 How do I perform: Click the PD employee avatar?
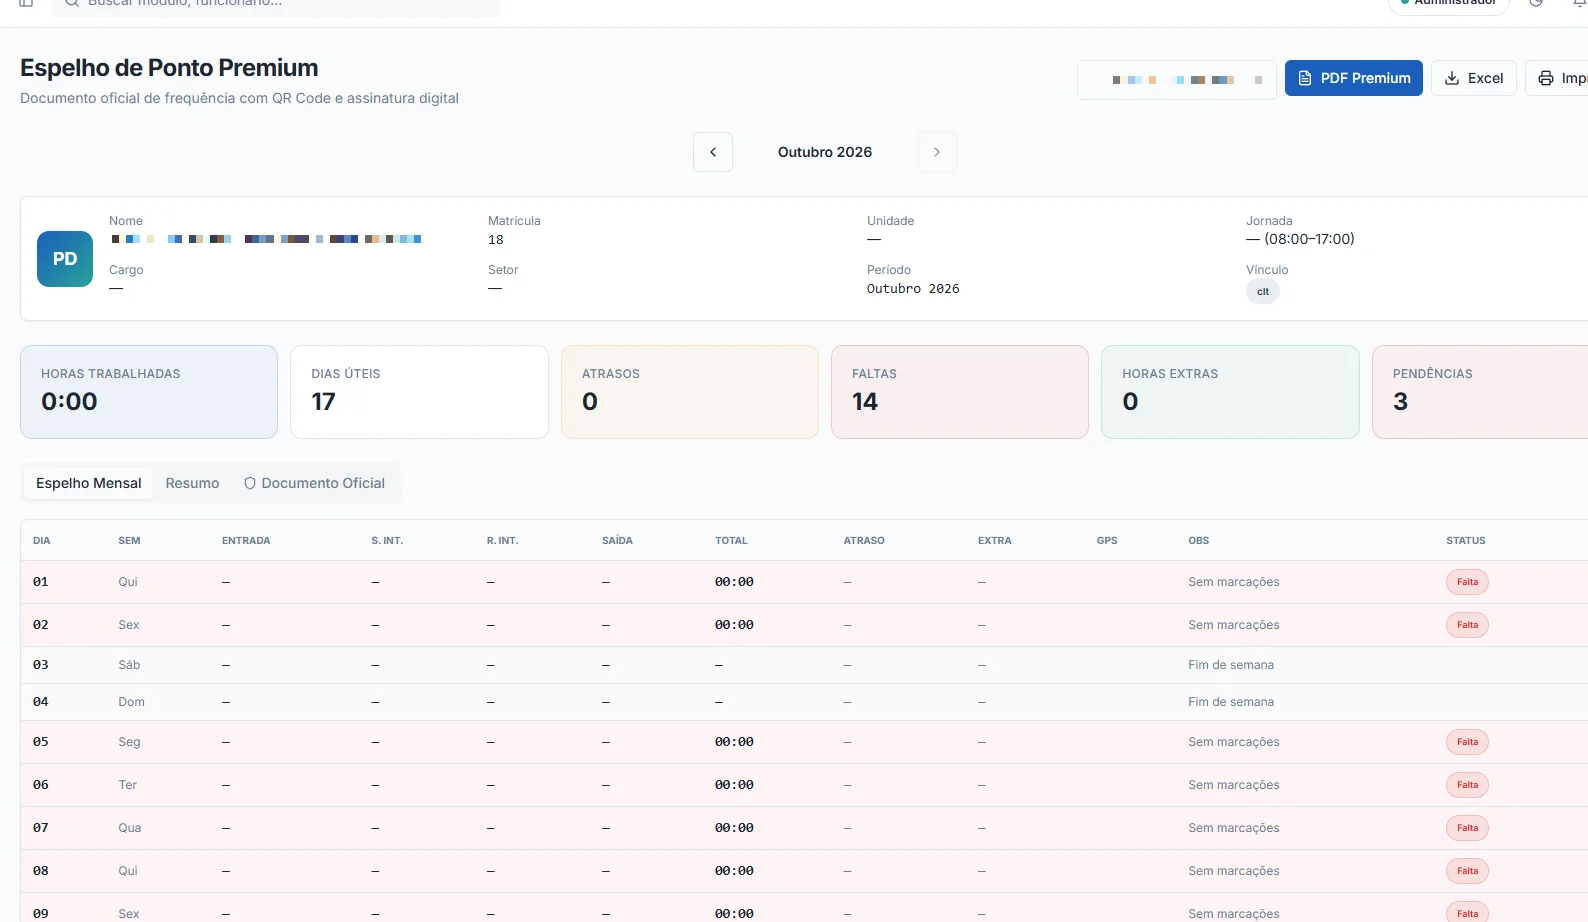(x=65, y=259)
